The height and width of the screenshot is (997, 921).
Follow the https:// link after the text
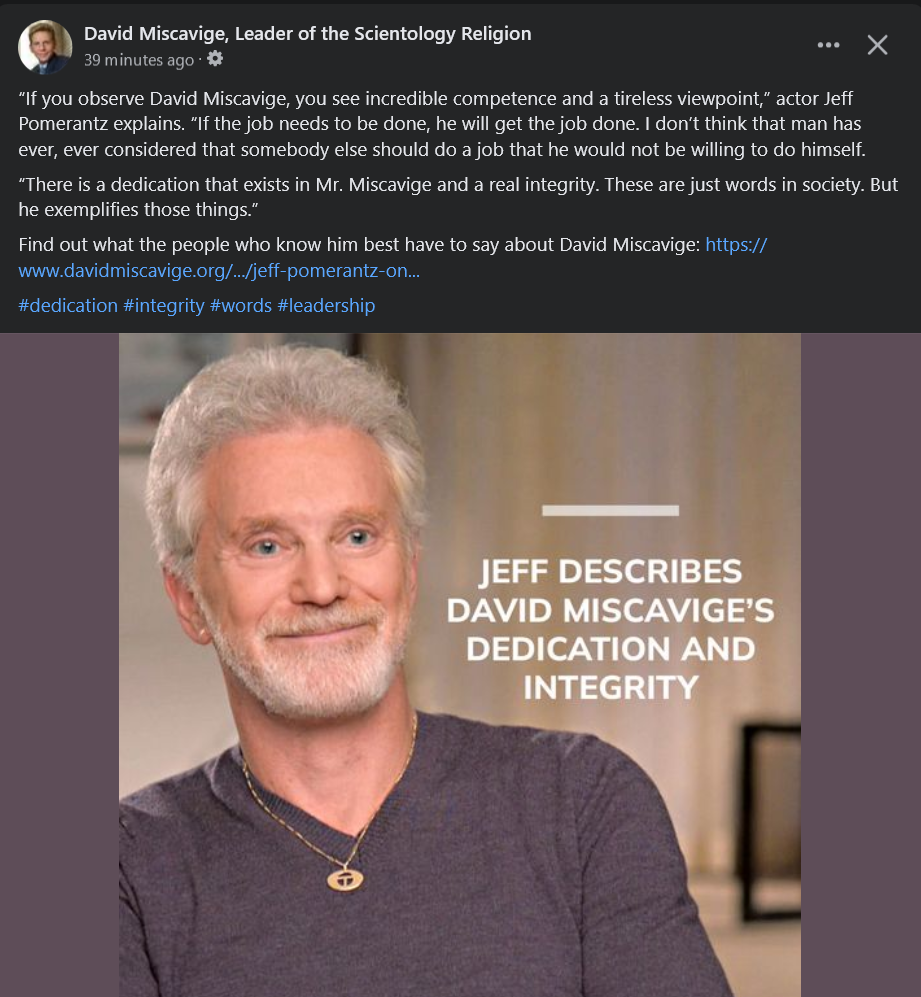pos(737,245)
